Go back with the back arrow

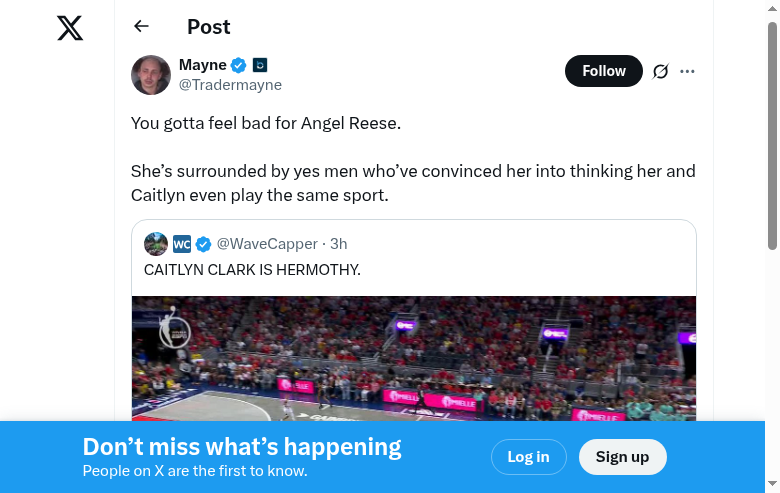click(141, 27)
